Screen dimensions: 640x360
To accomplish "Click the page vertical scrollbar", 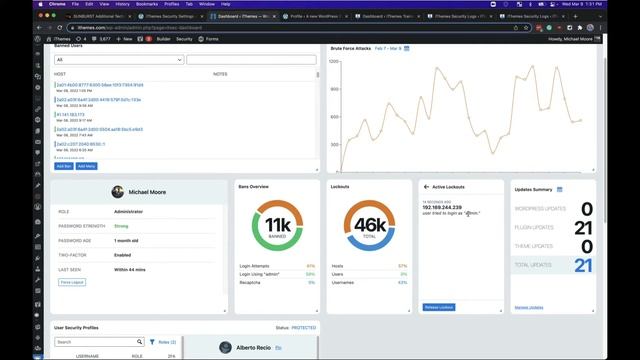I will click(x=604, y=139).
